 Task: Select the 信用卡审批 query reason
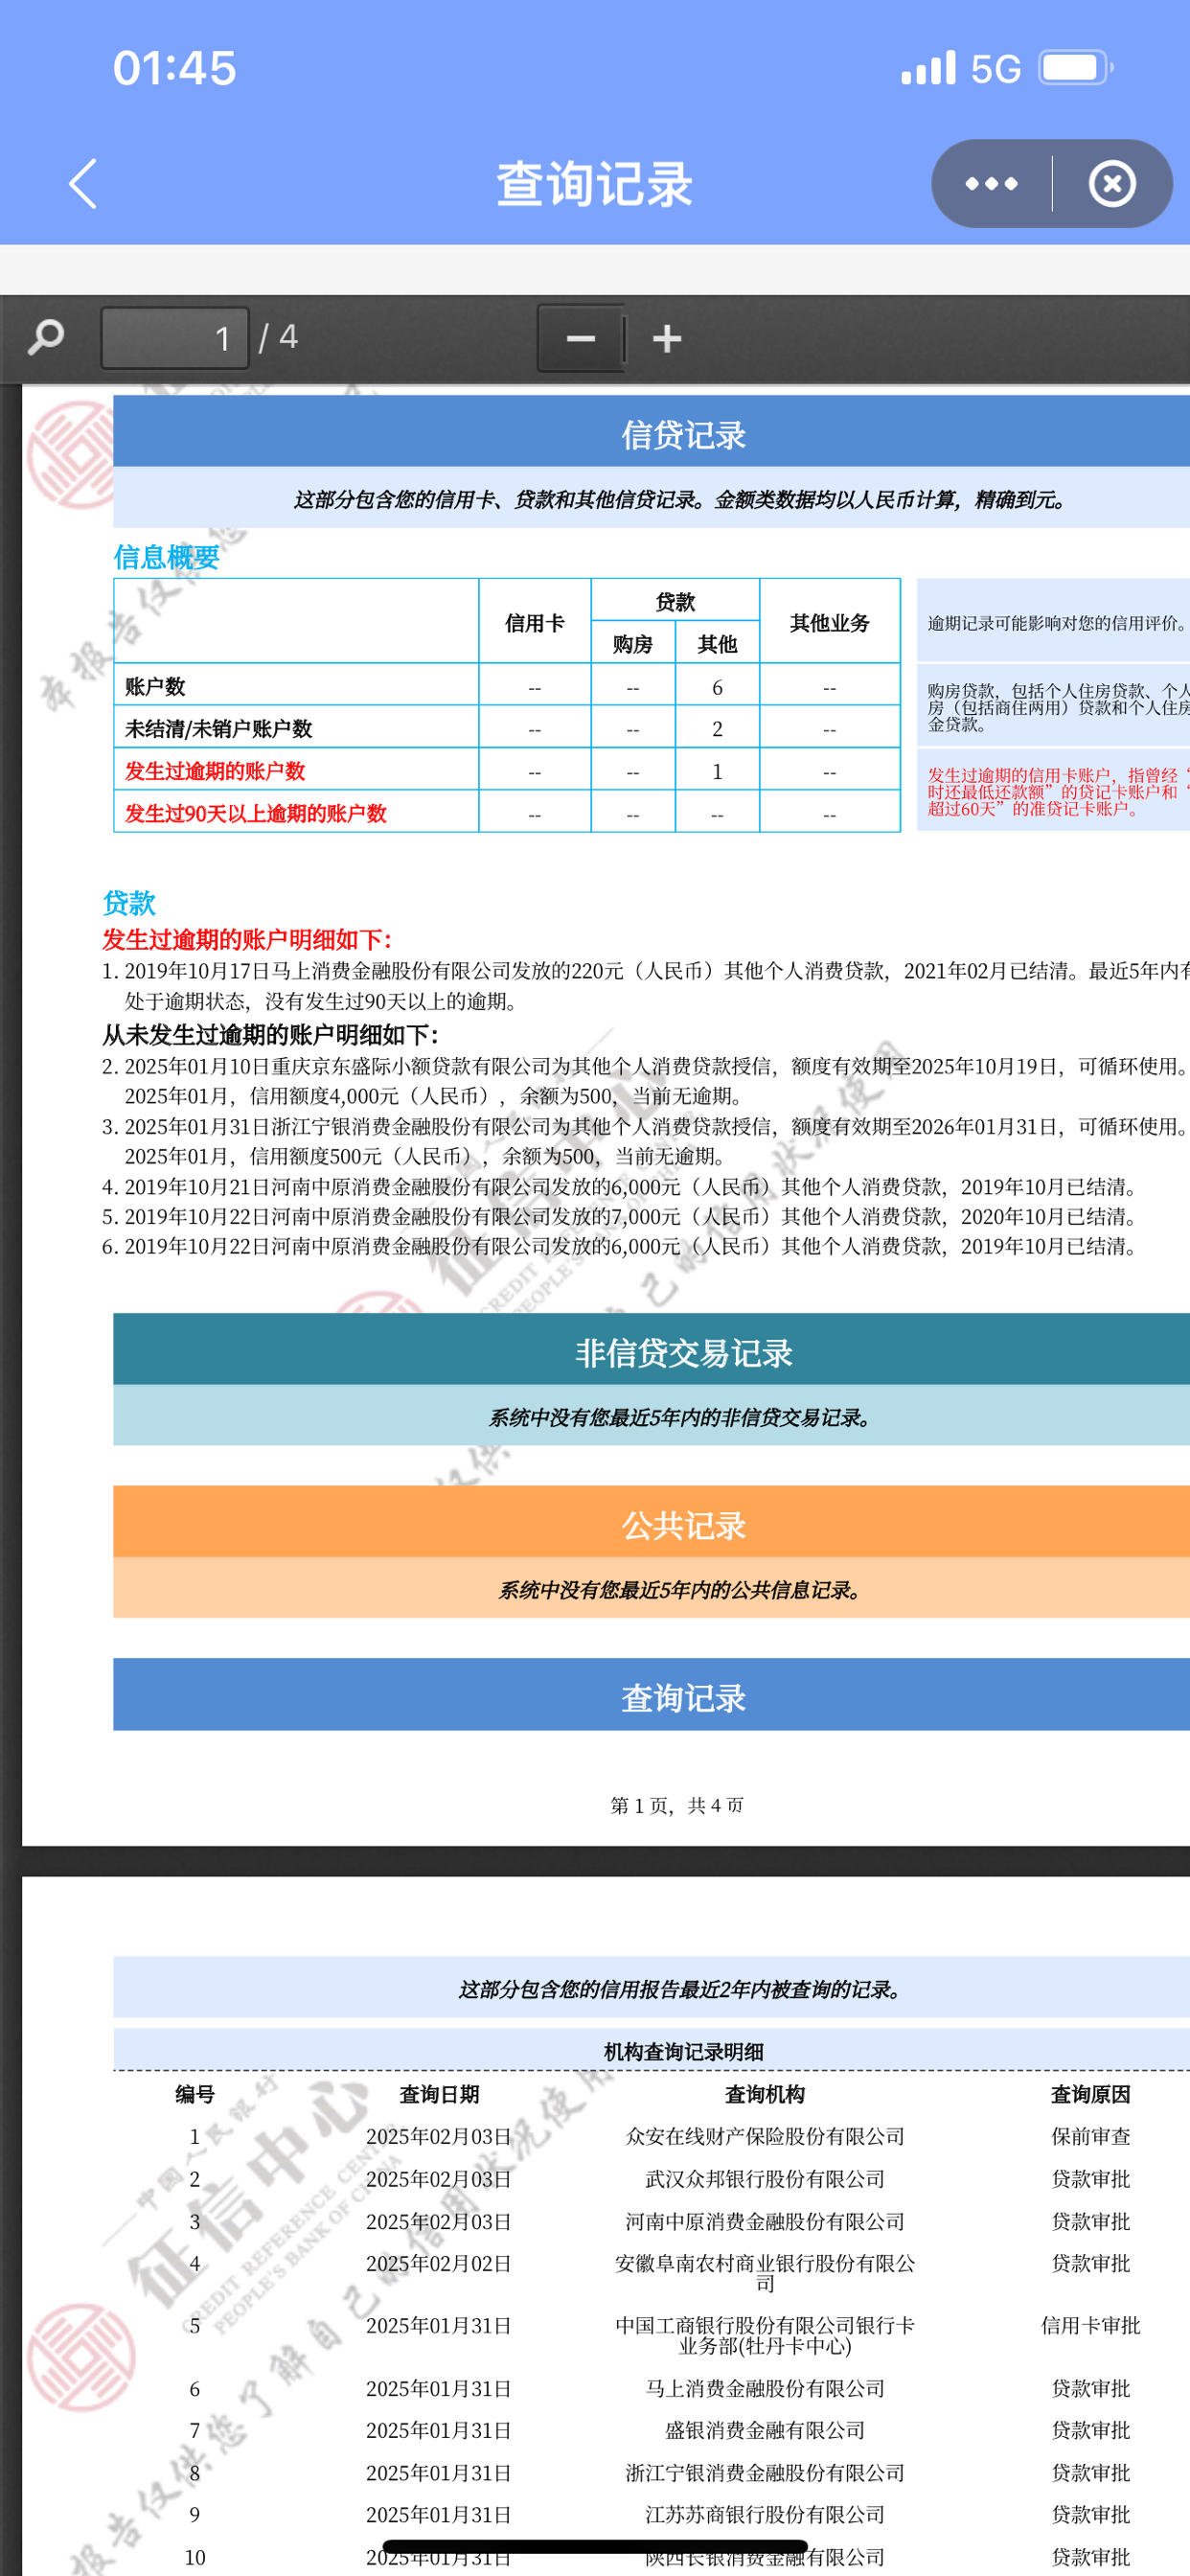(1091, 2325)
